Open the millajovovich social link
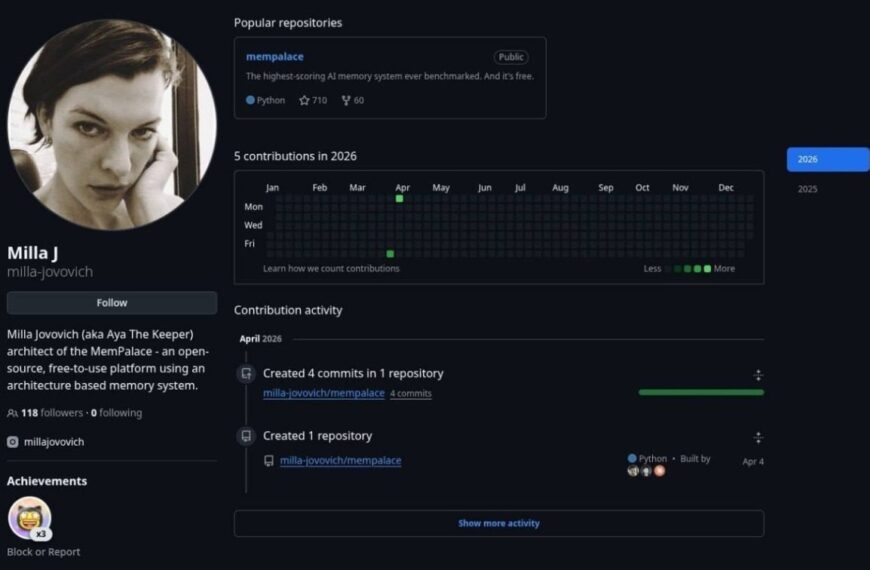This screenshot has width=870, height=570. [x=54, y=442]
